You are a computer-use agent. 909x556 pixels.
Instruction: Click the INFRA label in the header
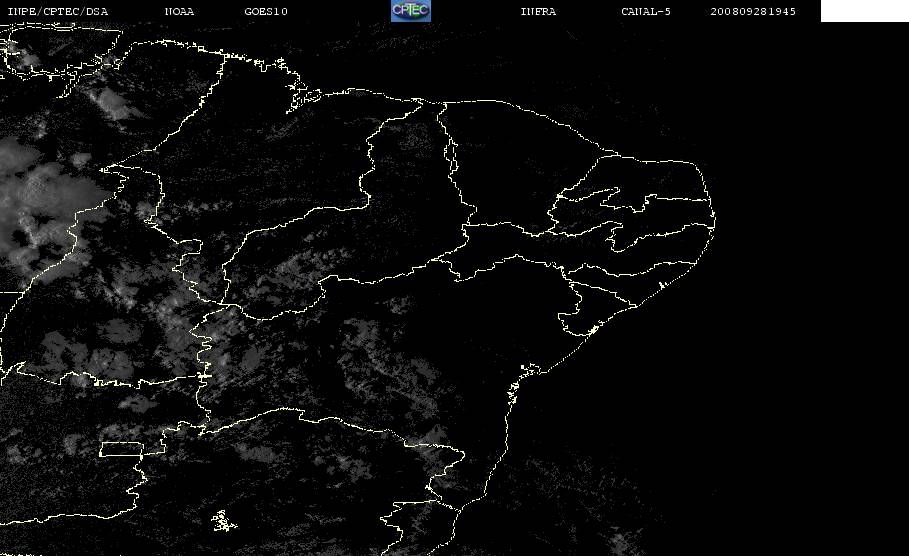(538, 12)
